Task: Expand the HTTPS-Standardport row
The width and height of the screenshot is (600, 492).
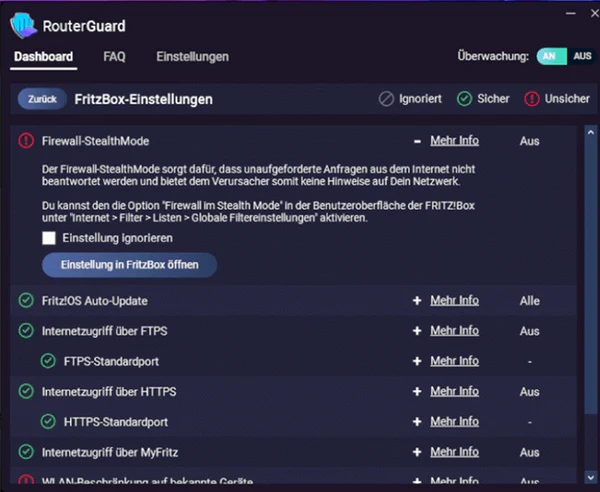Action: point(417,422)
